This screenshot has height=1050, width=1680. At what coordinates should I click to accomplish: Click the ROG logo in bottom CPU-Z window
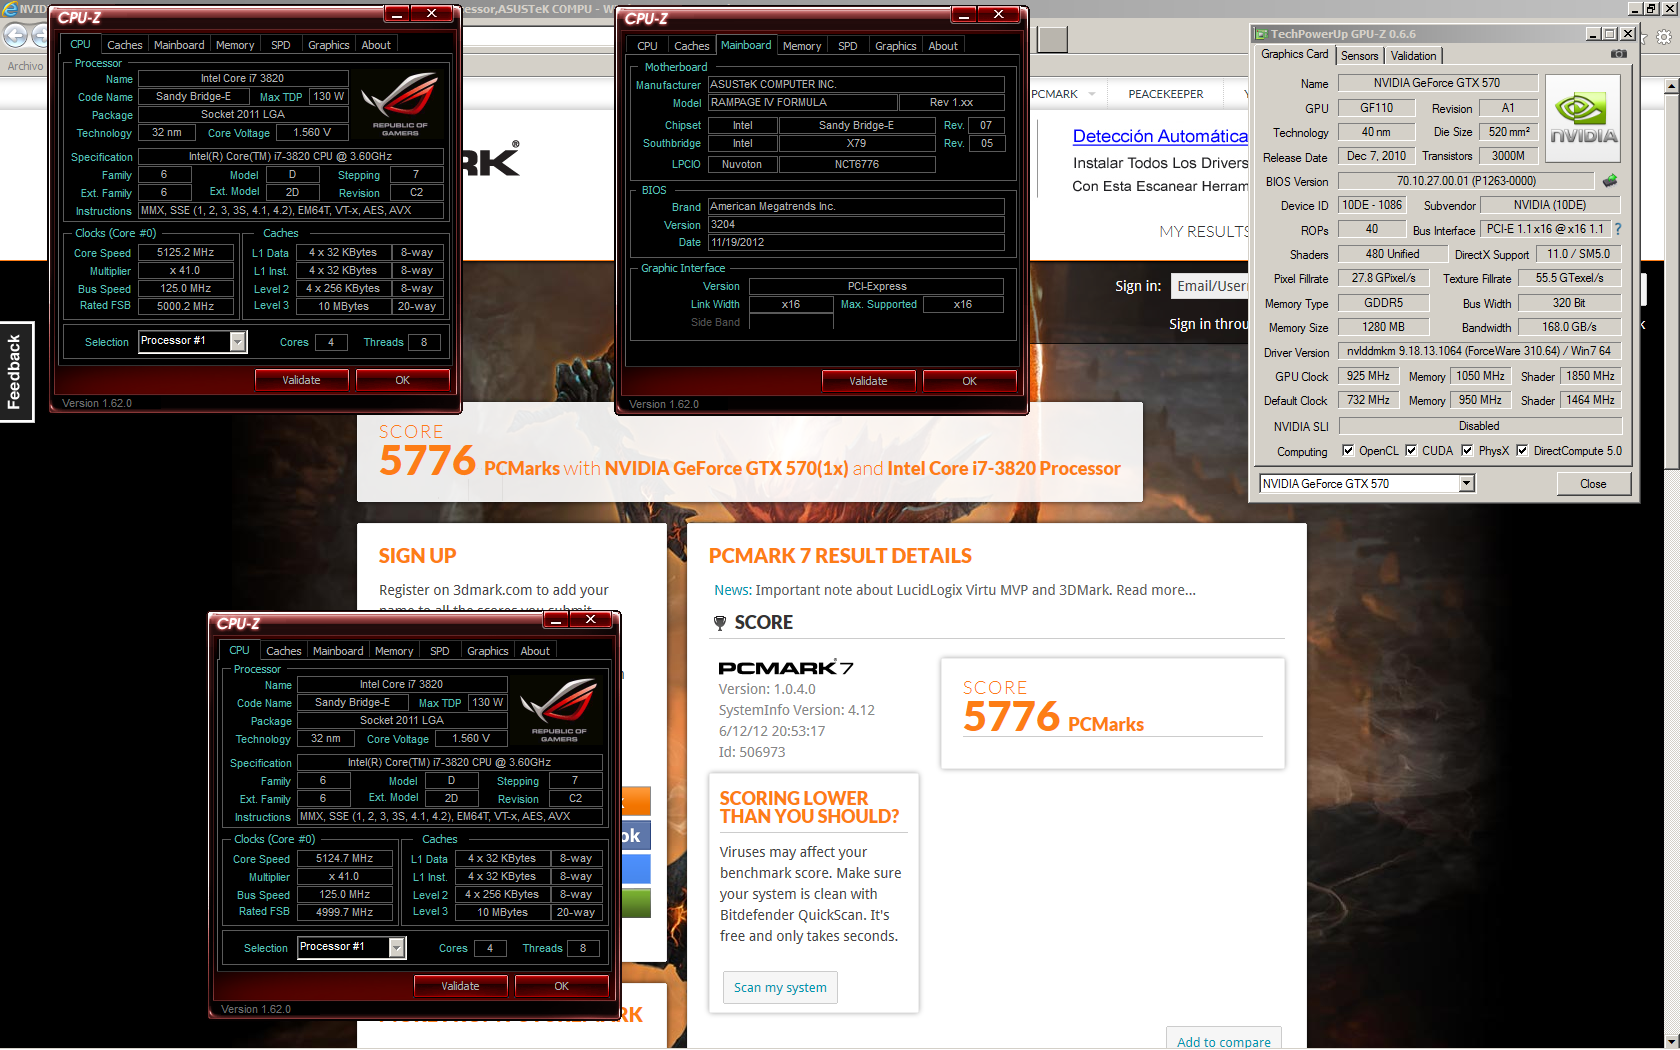point(559,709)
